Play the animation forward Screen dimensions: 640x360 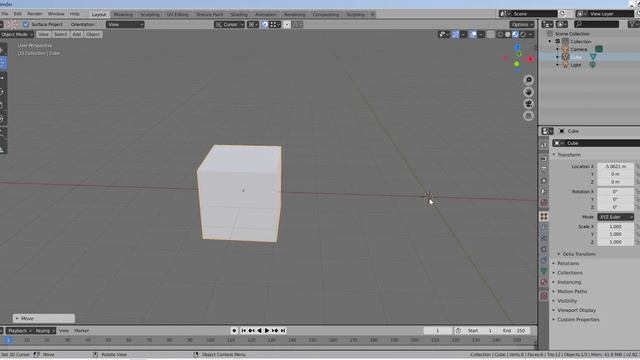coord(267,331)
